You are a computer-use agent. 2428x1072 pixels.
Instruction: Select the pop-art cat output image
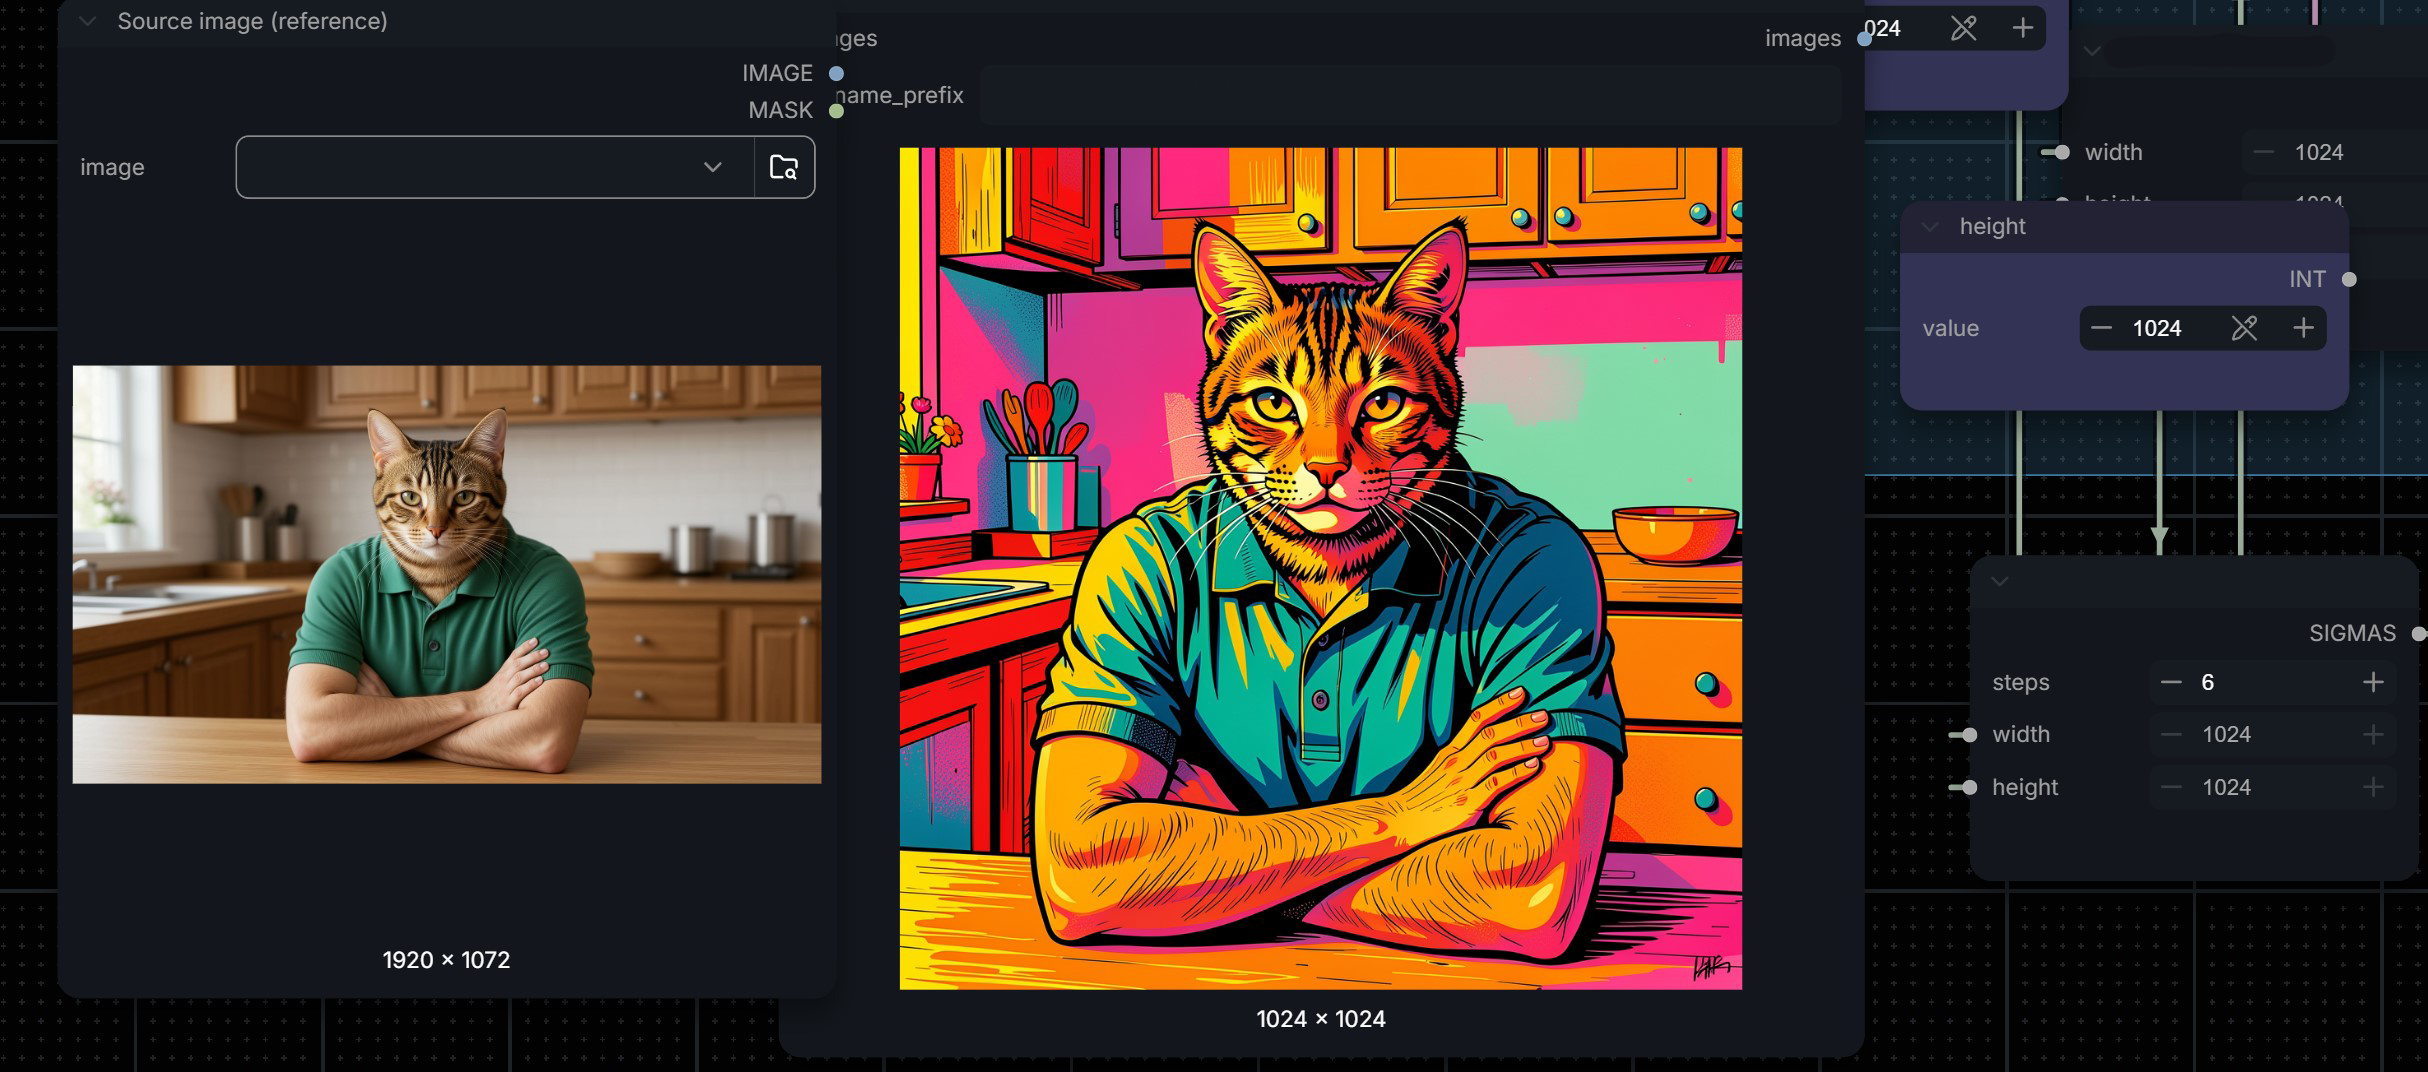pyautogui.click(x=1320, y=568)
